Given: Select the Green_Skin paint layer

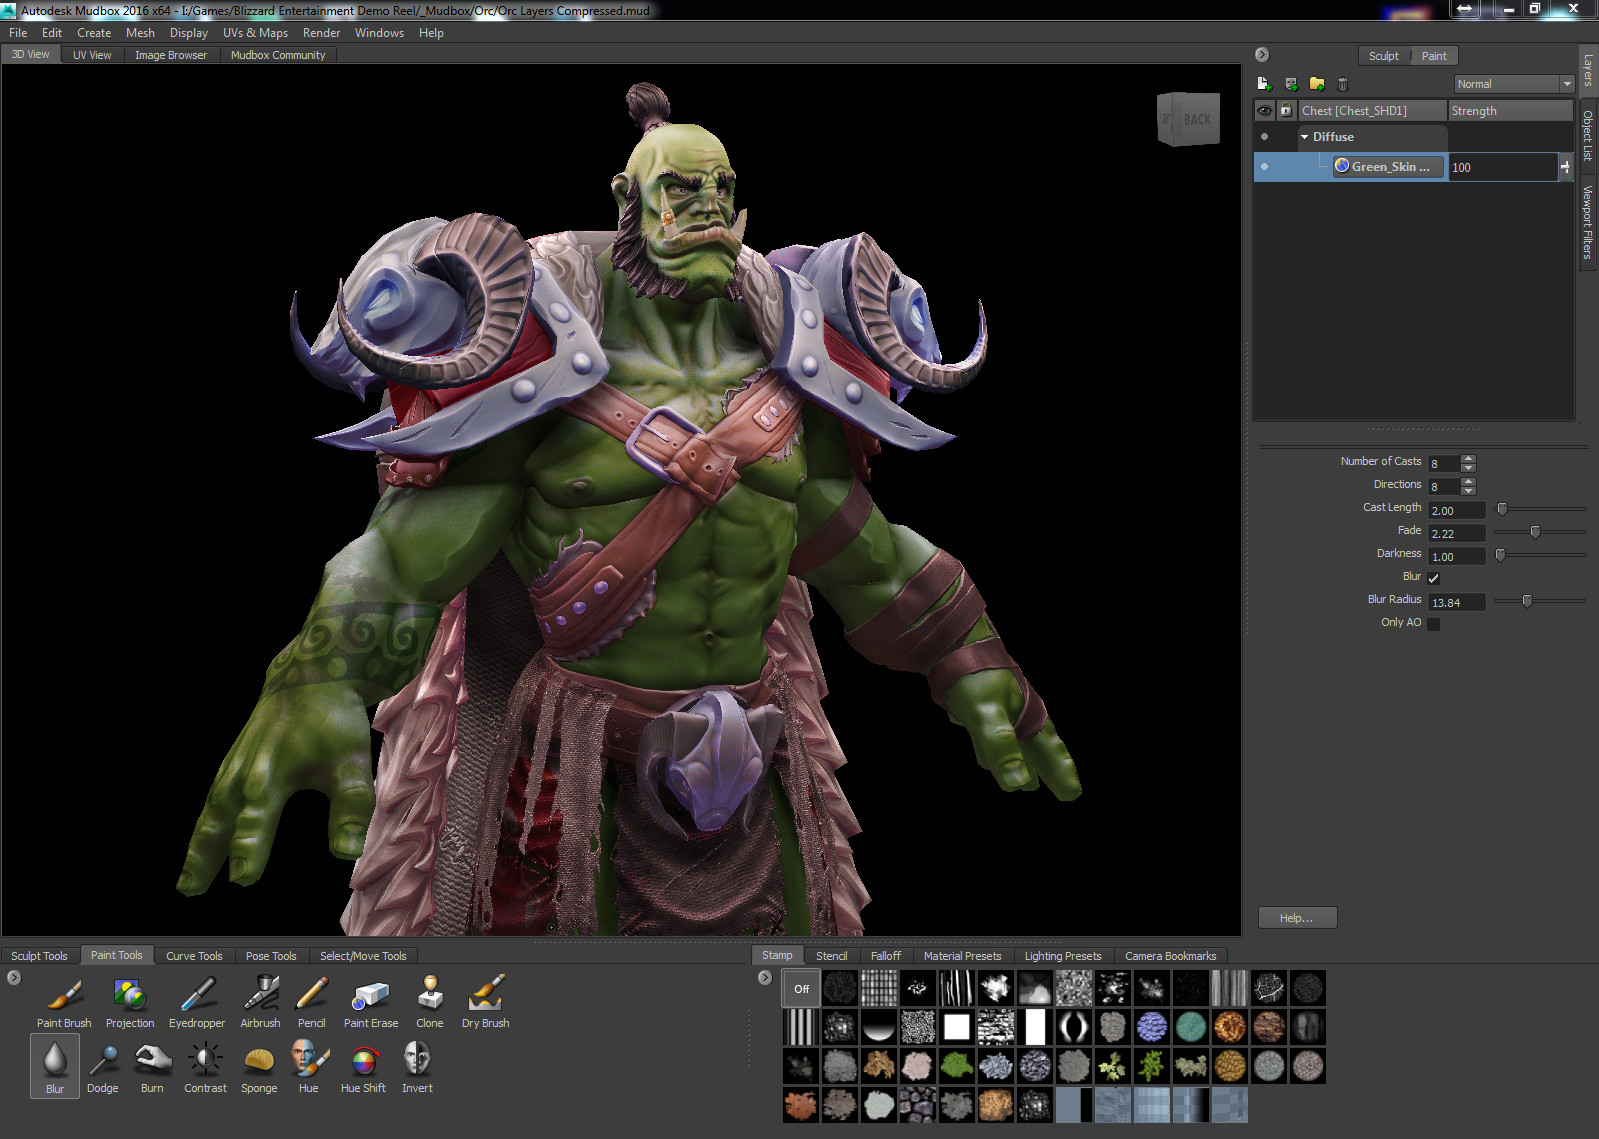Looking at the screenshot, I should coord(1390,167).
